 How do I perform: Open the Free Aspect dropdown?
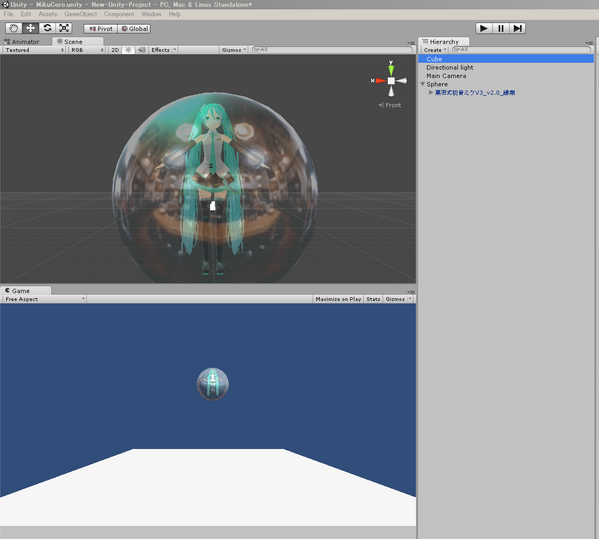tap(45, 299)
